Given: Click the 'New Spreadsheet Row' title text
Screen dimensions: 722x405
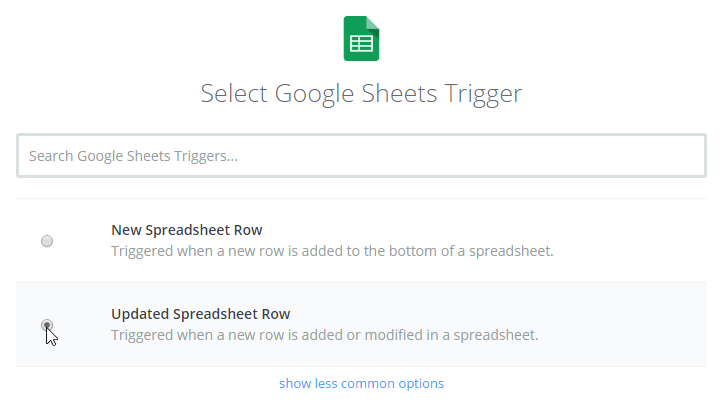Looking at the screenshot, I should point(186,230).
